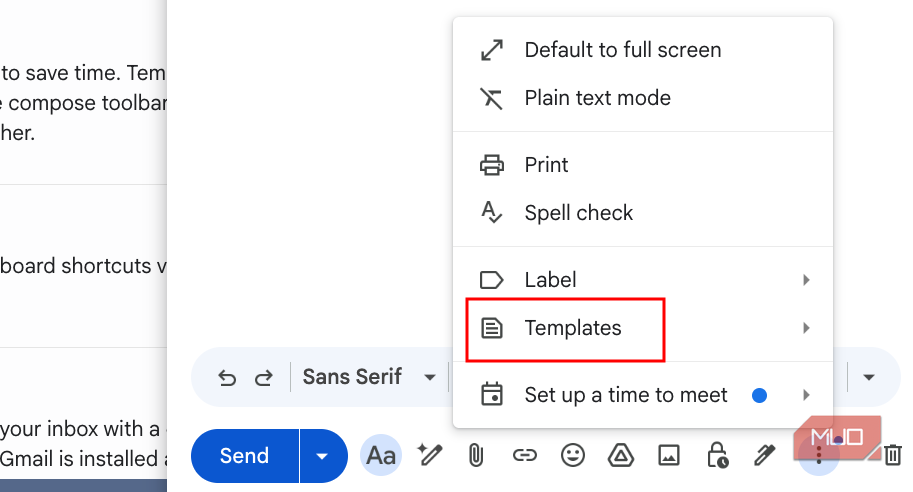Expand more formatting options arrow

pyautogui.click(x=869, y=377)
